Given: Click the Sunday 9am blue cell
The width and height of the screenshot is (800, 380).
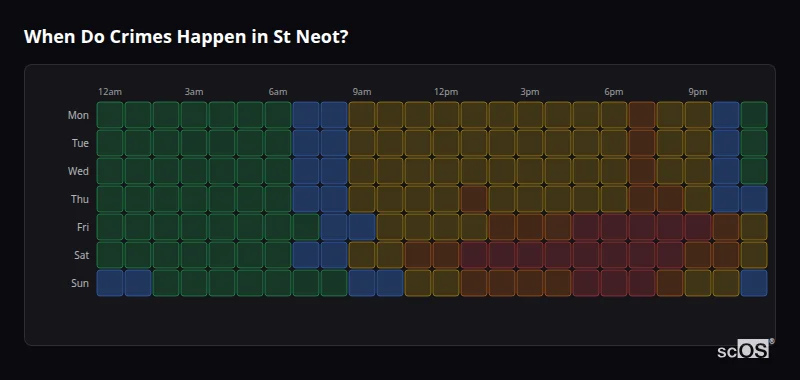Looking at the screenshot, I should (x=362, y=283).
